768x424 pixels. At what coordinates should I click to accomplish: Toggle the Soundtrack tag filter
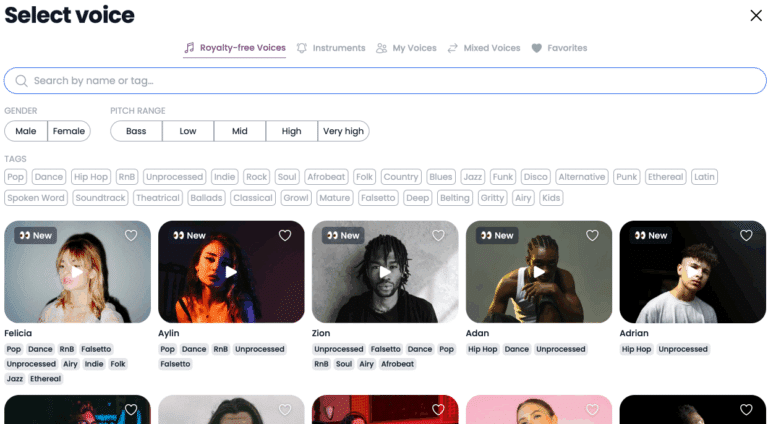100,198
